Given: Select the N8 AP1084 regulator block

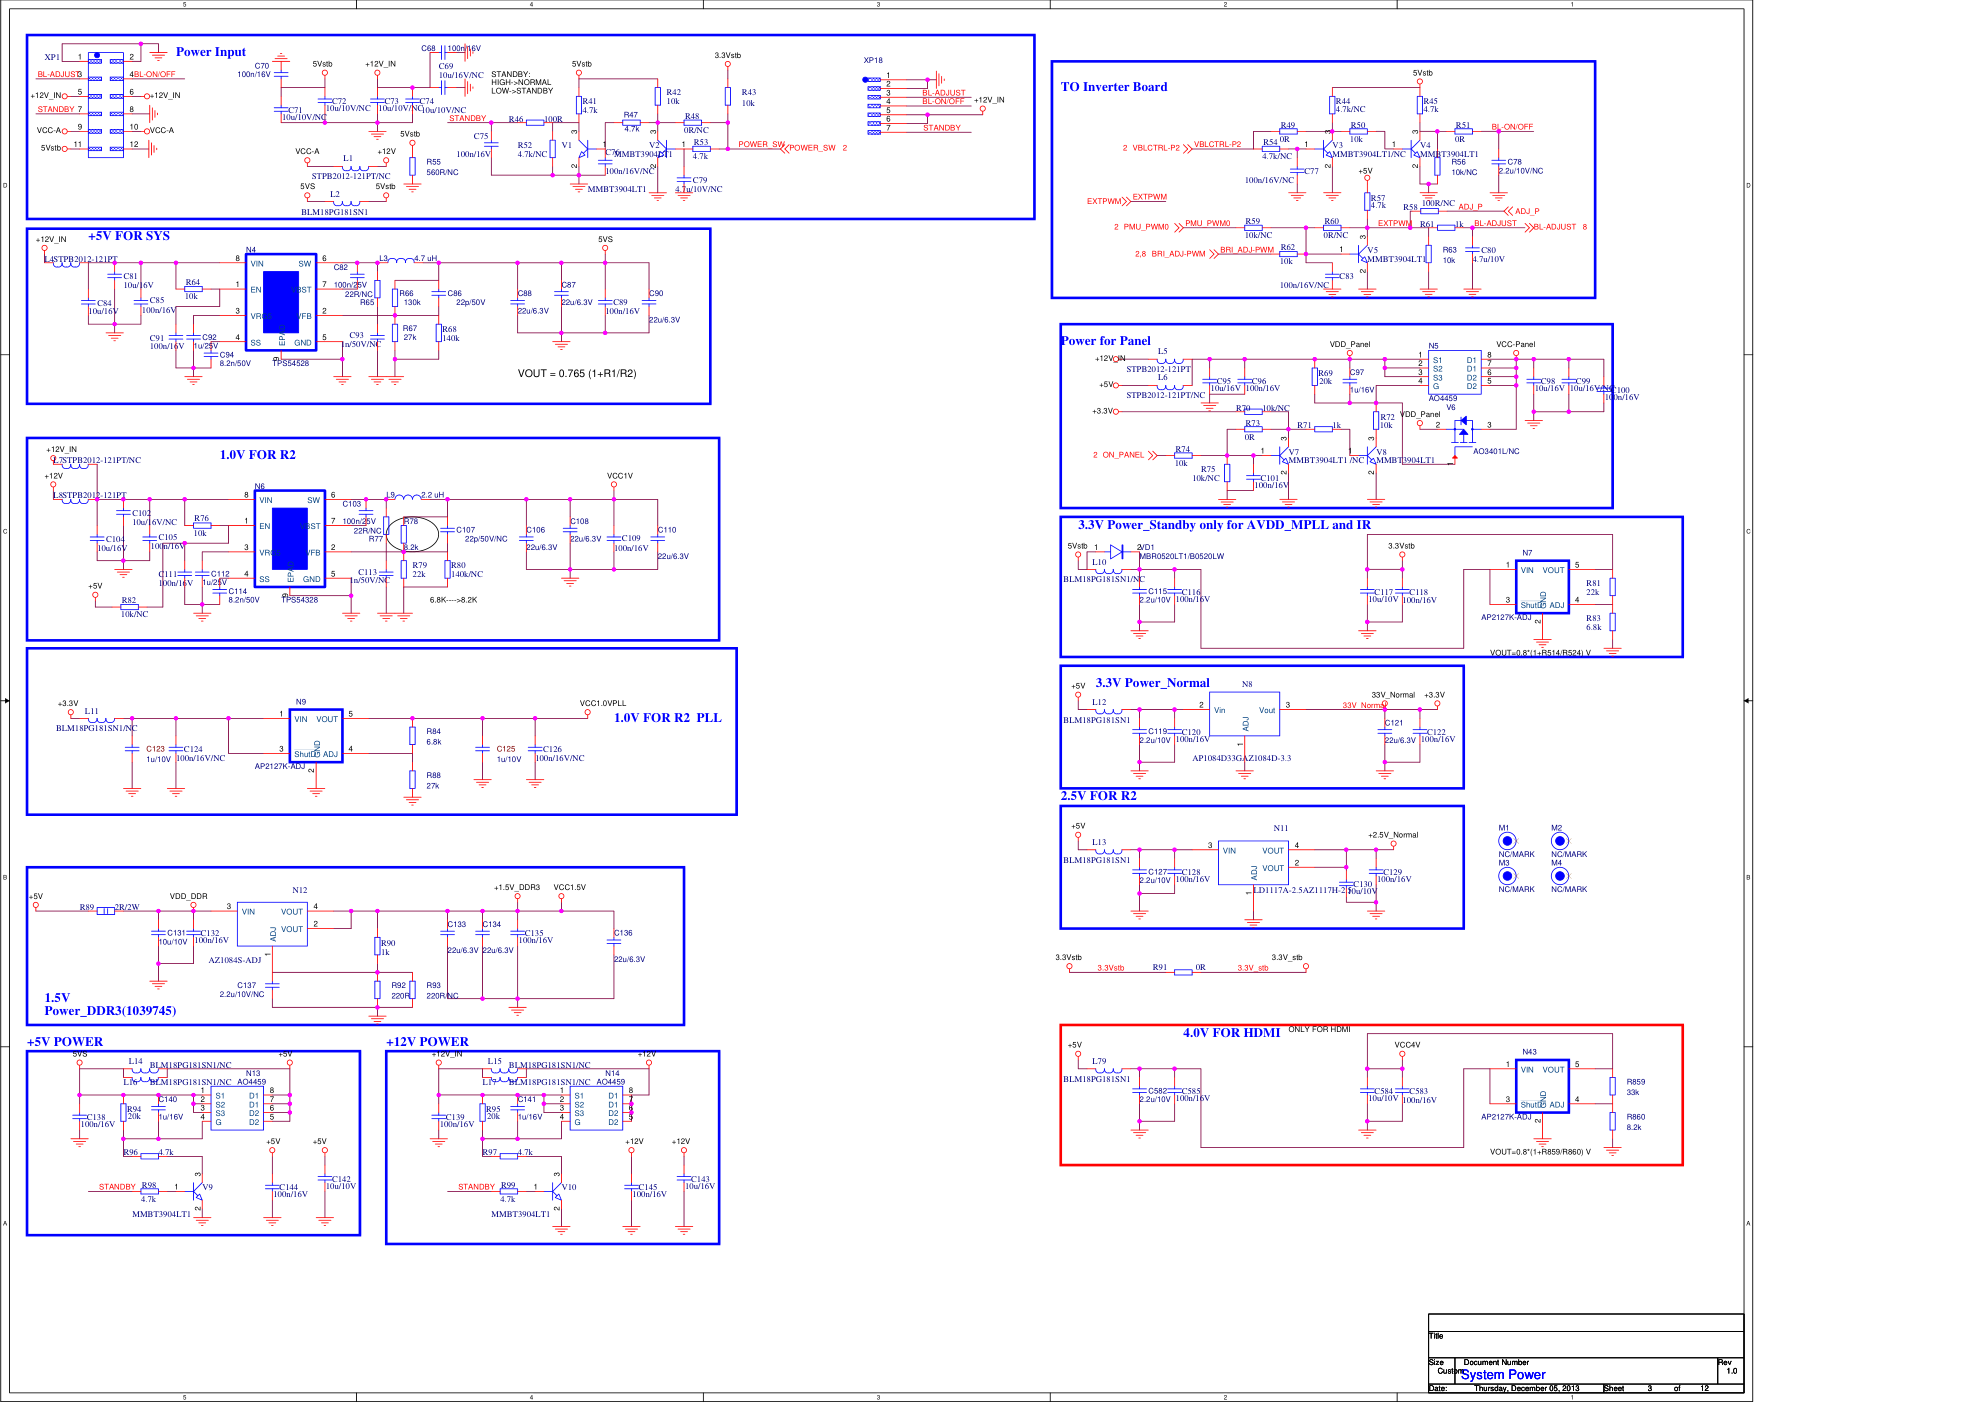Looking at the screenshot, I should [x=1245, y=716].
